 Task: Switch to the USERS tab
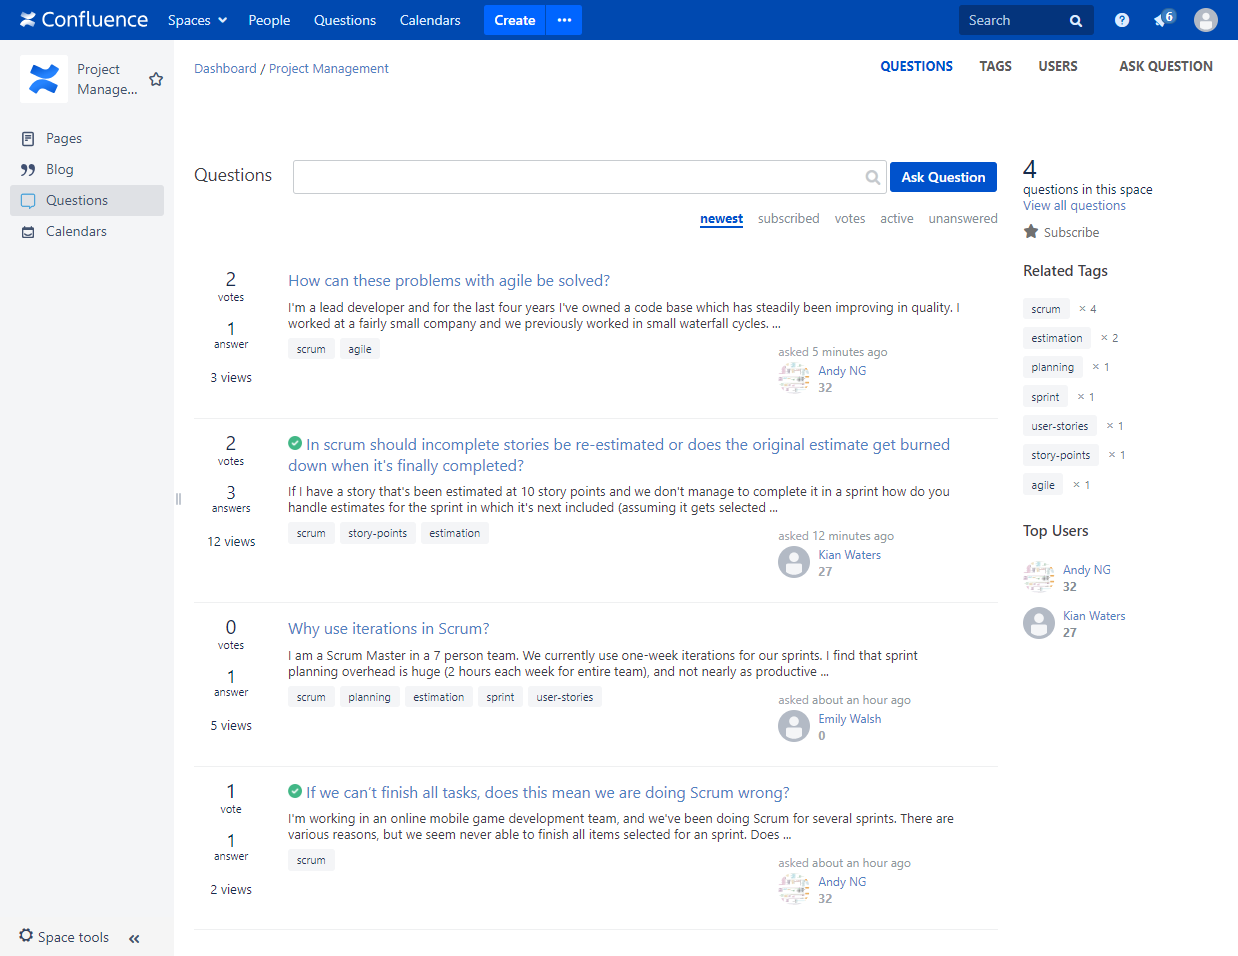coord(1058,66)
